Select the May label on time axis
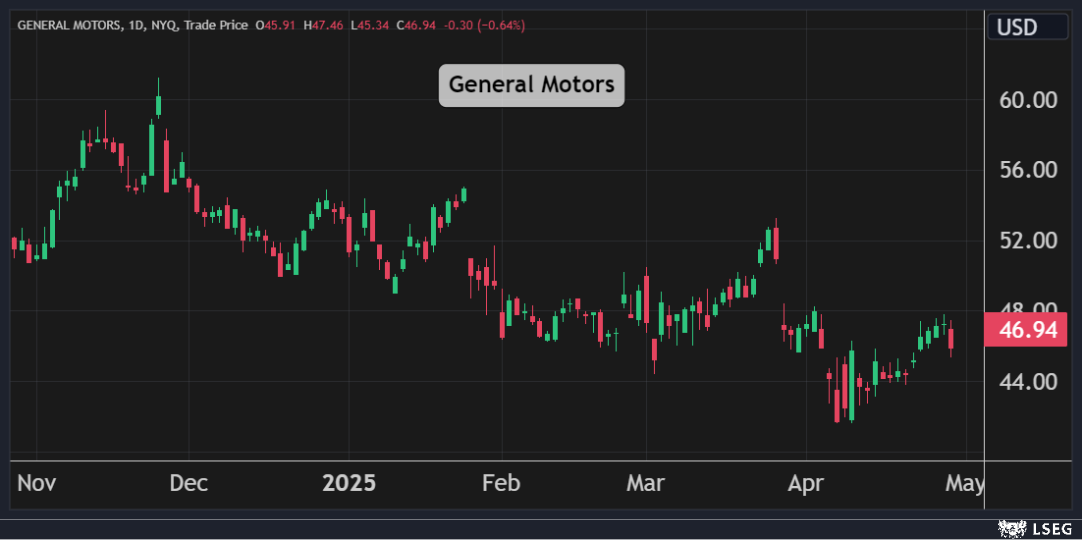This screenshot has width=1082, height=540. [964, 484]
